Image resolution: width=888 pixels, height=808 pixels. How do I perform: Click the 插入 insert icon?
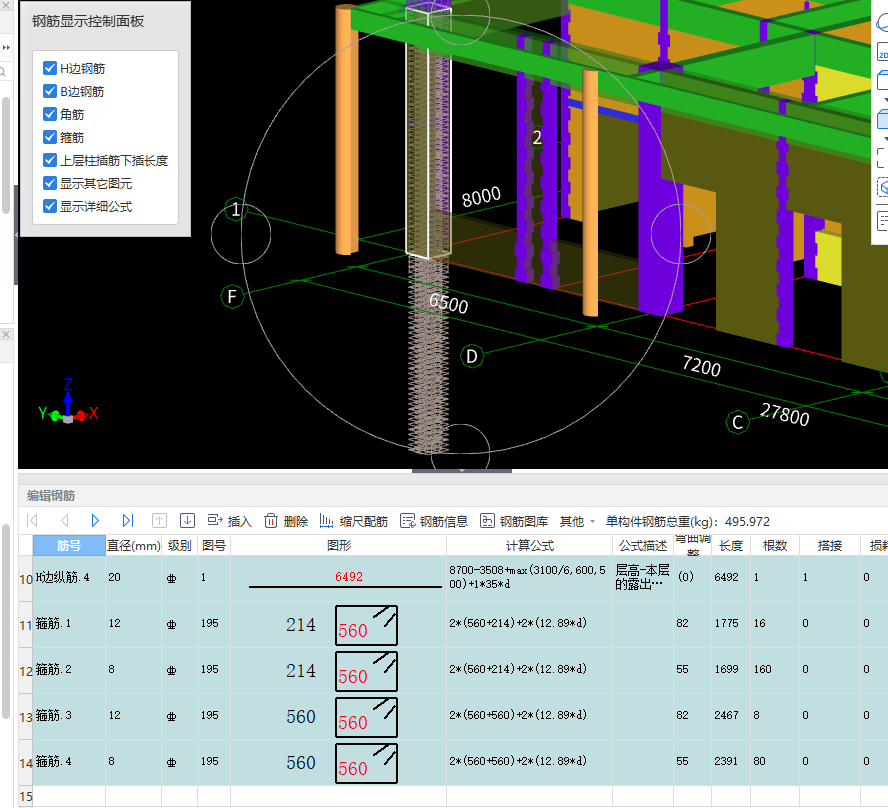pos(215,520)
